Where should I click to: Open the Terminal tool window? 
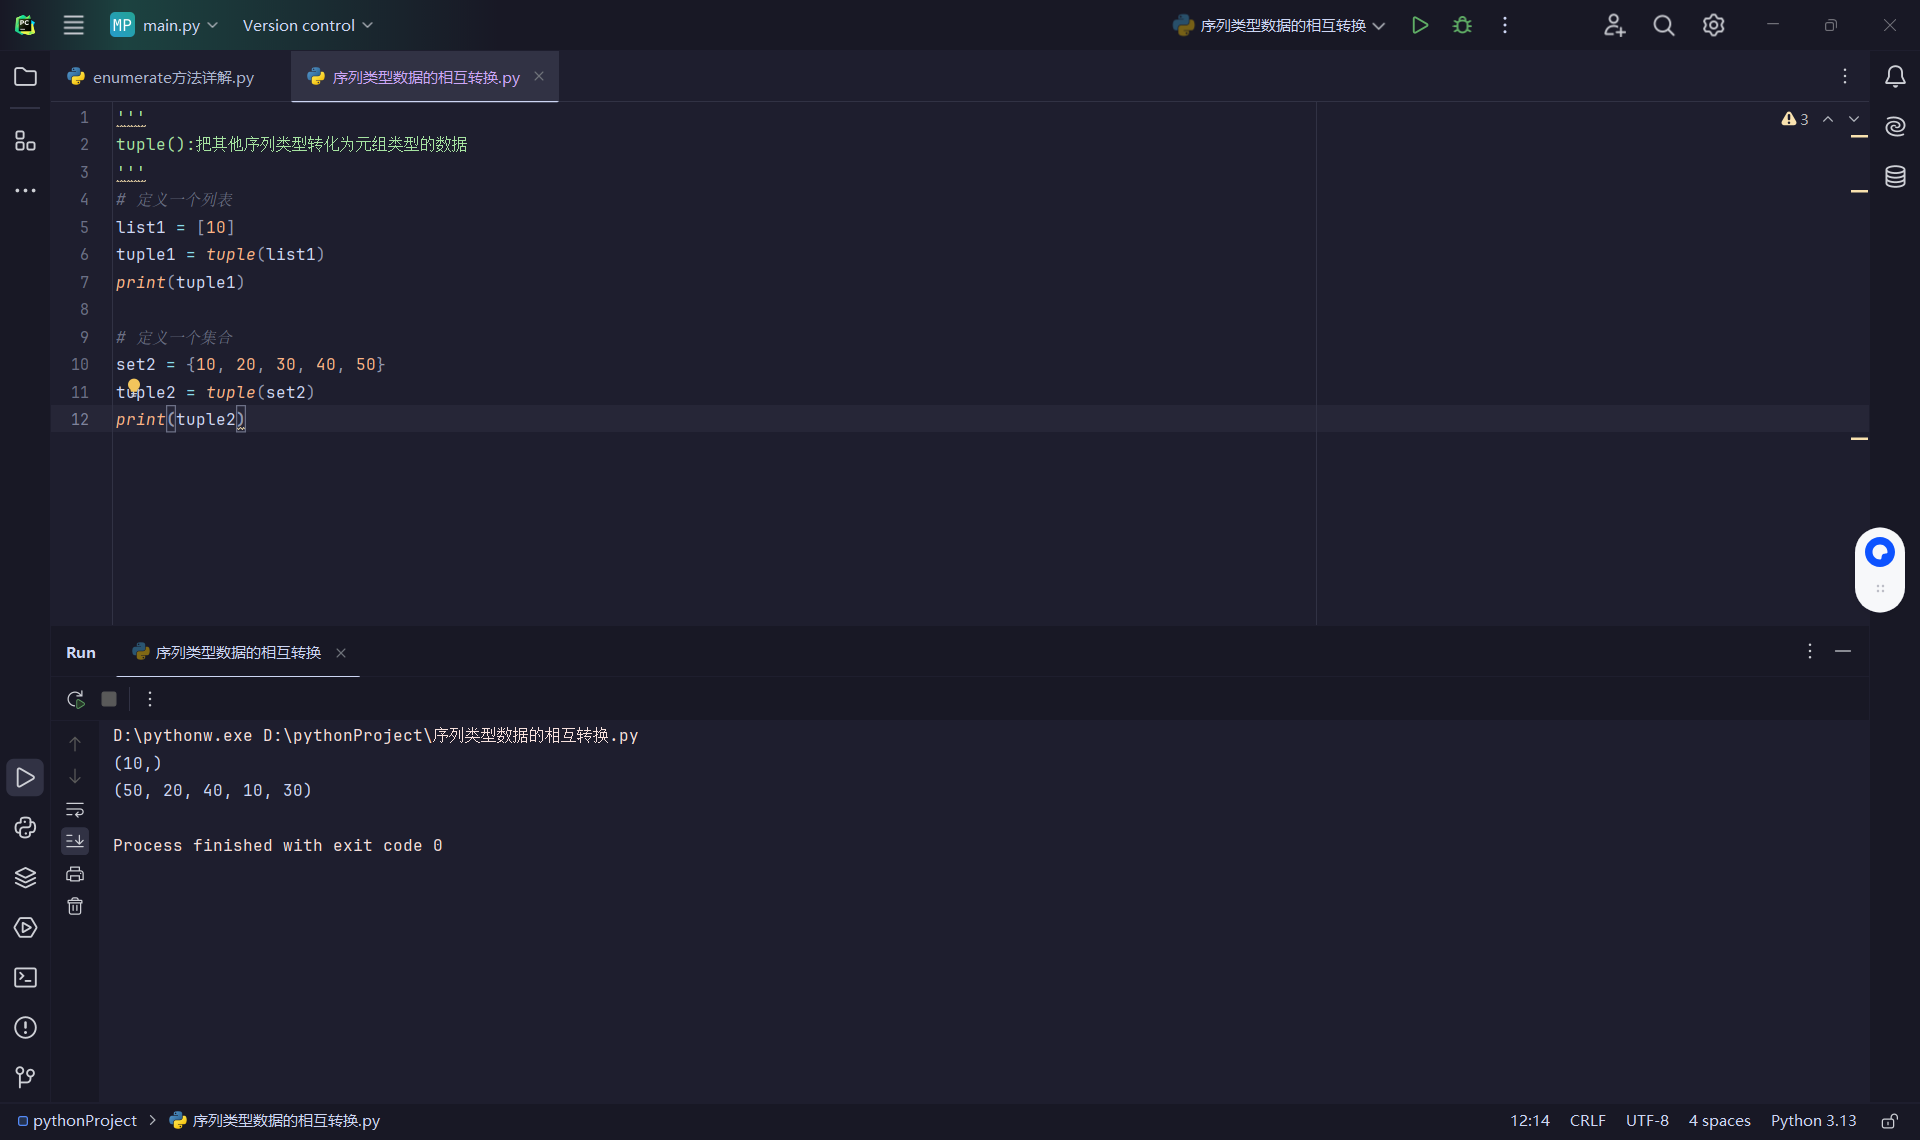25,978
